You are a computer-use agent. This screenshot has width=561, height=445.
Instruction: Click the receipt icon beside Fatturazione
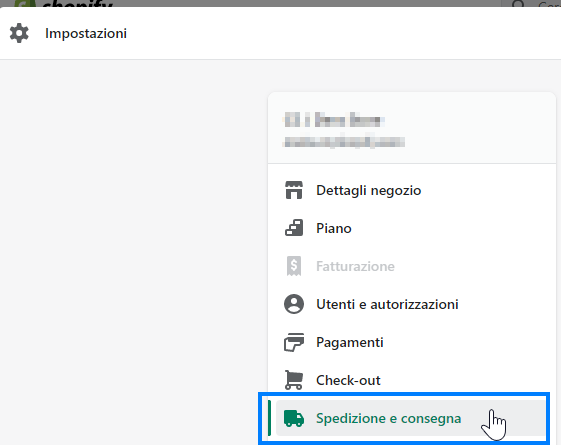click(x=294, y=266)
